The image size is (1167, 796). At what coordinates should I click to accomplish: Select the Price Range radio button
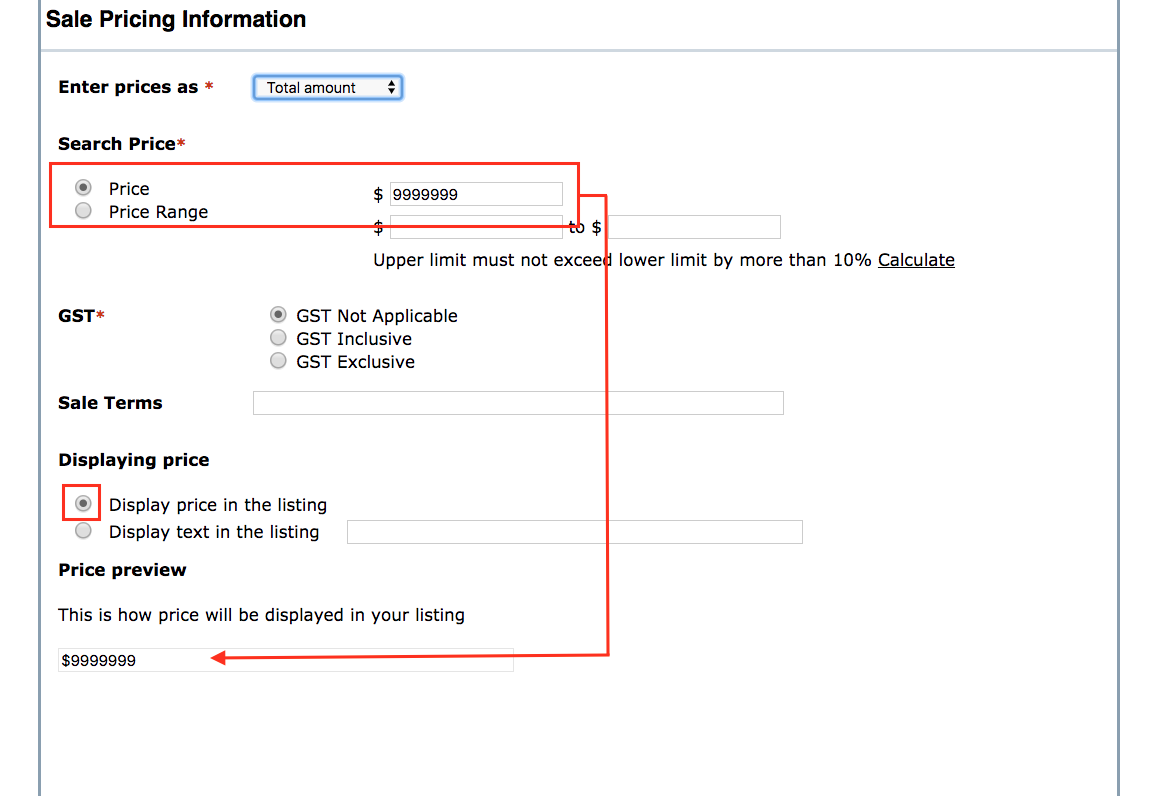[x=84, y=211]
